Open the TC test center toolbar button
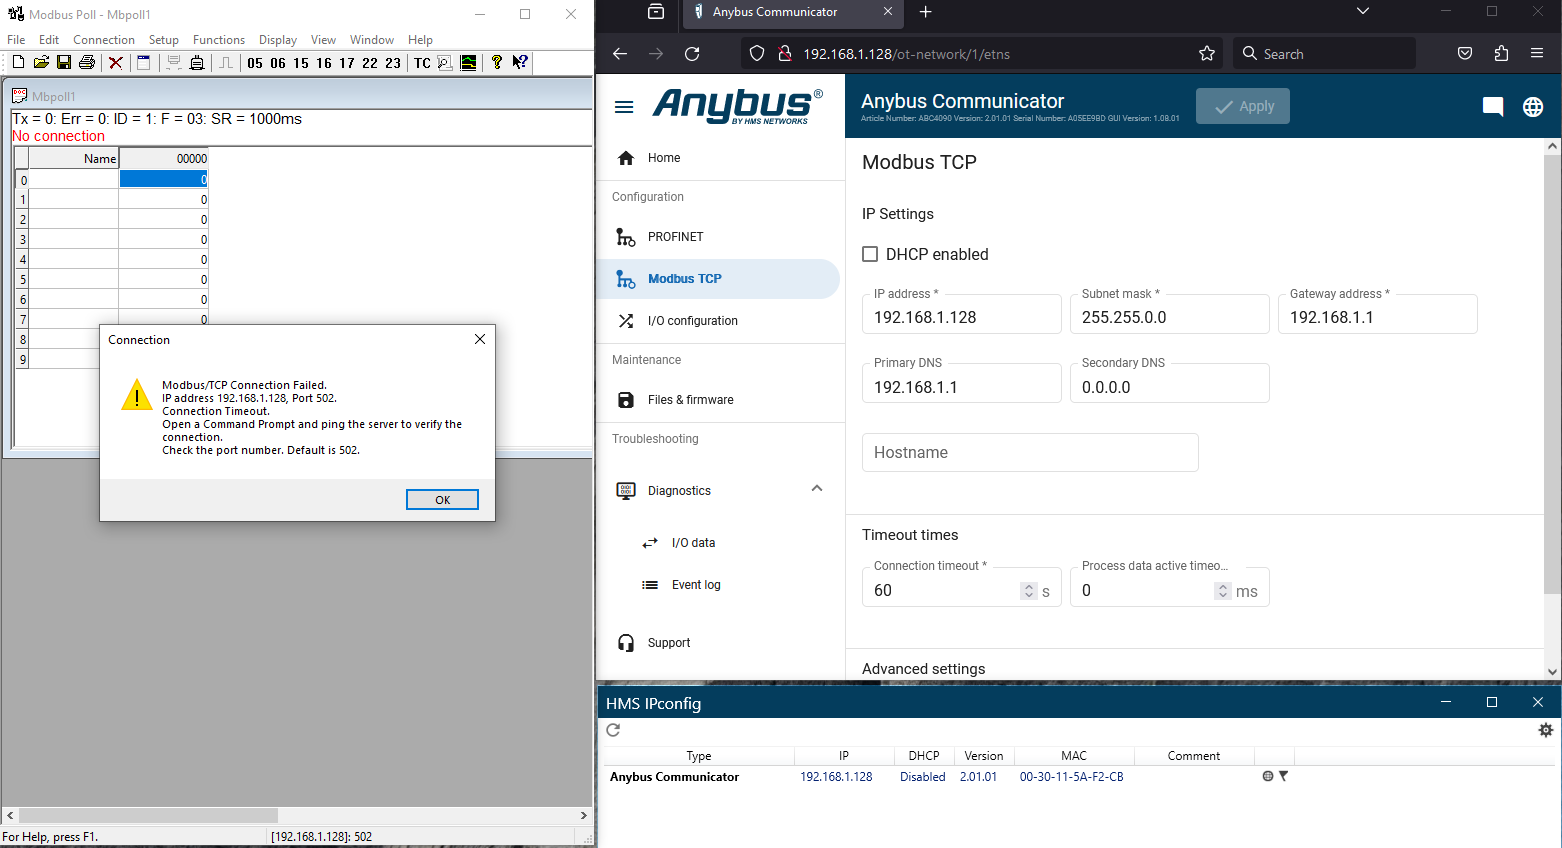The image size is (1562, 848). tap(422, 63)
